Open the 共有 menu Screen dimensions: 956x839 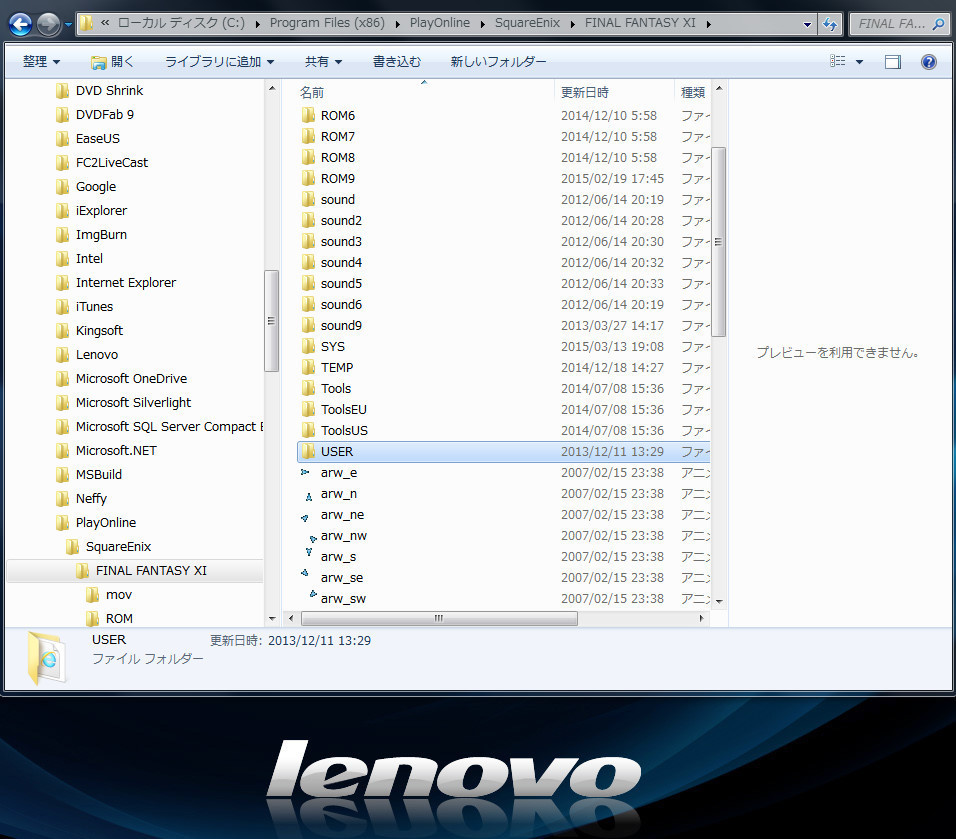[x=323, y=62]
